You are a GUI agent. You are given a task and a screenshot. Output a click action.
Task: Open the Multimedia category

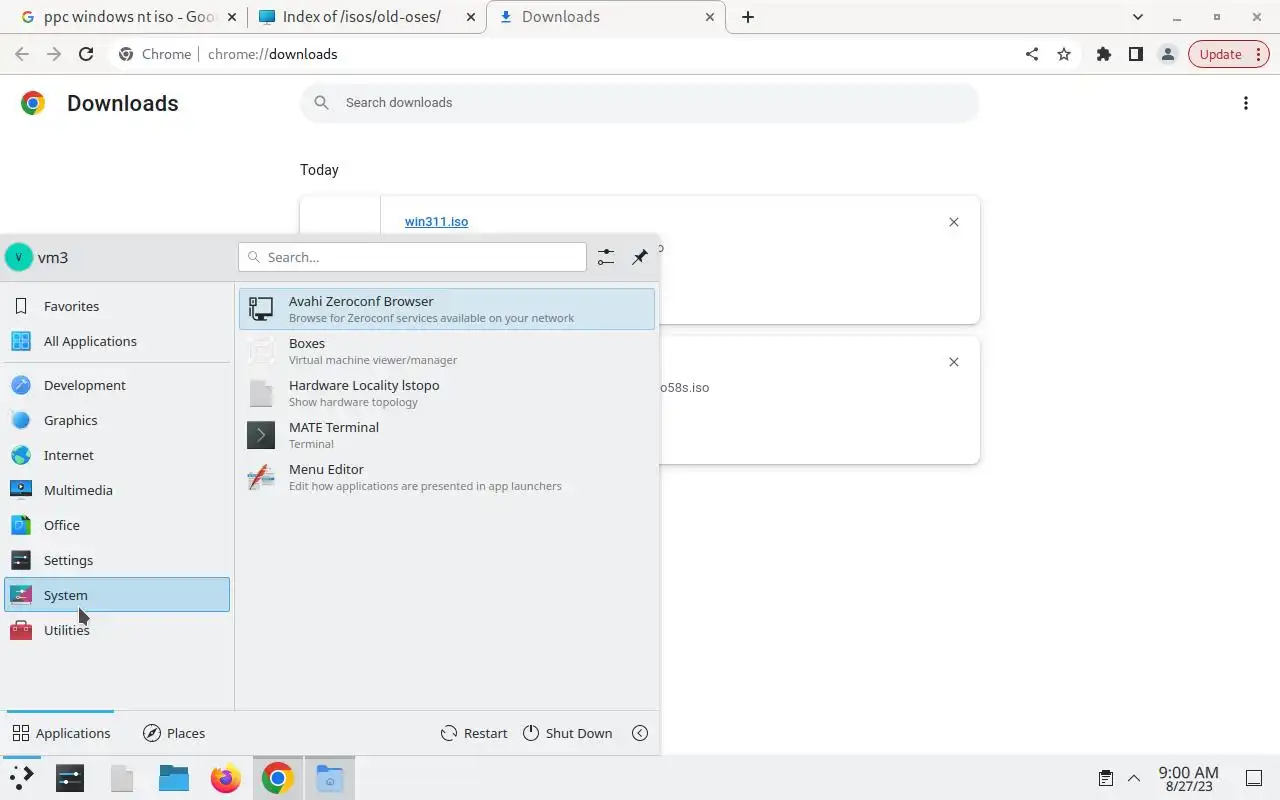(x=117, y=490)
